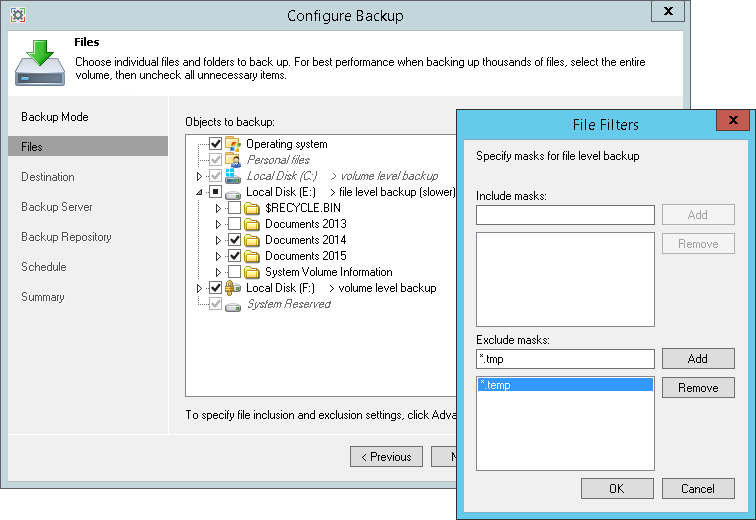The height and width of the screenshot is (520, 756).
Task: Click the Documents 2013 folder icon
Action: [x=252, y=224]
